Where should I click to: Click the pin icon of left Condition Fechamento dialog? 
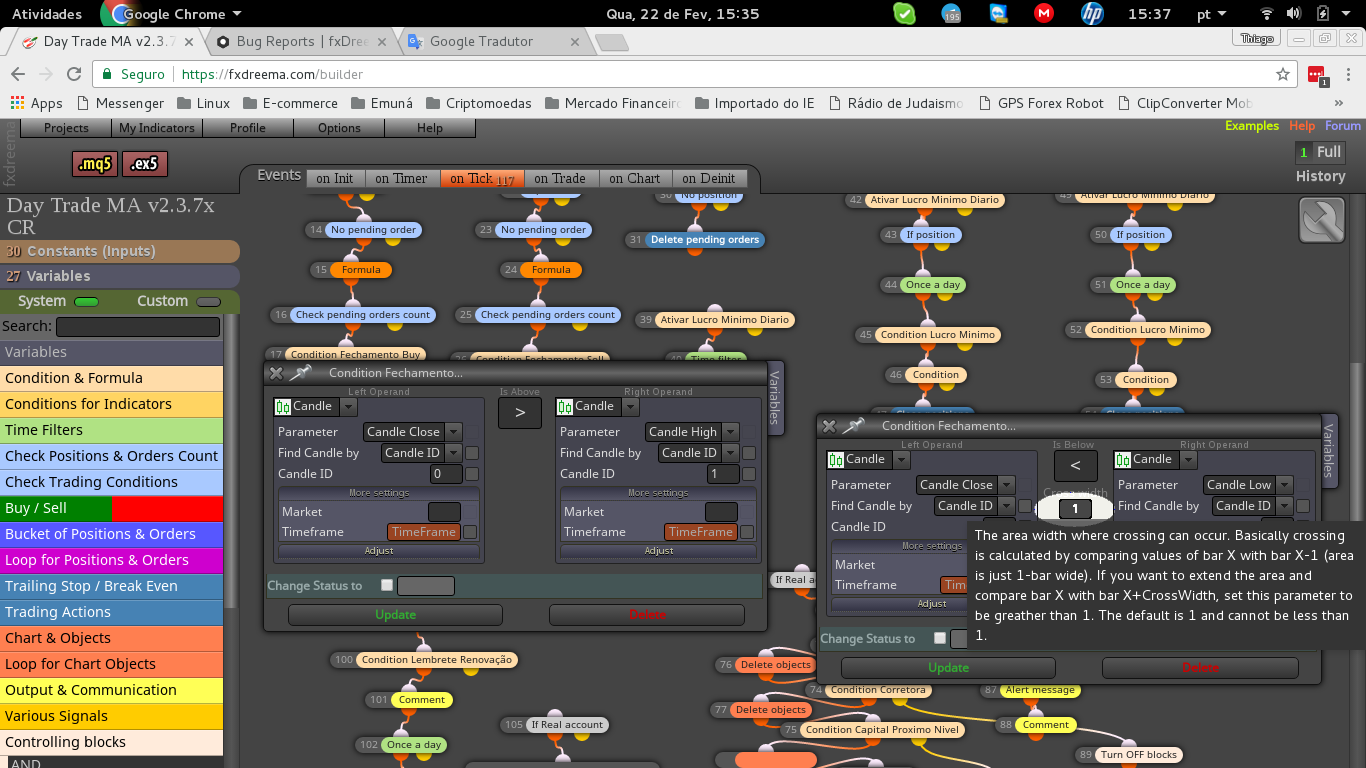(x=300, y=373)
